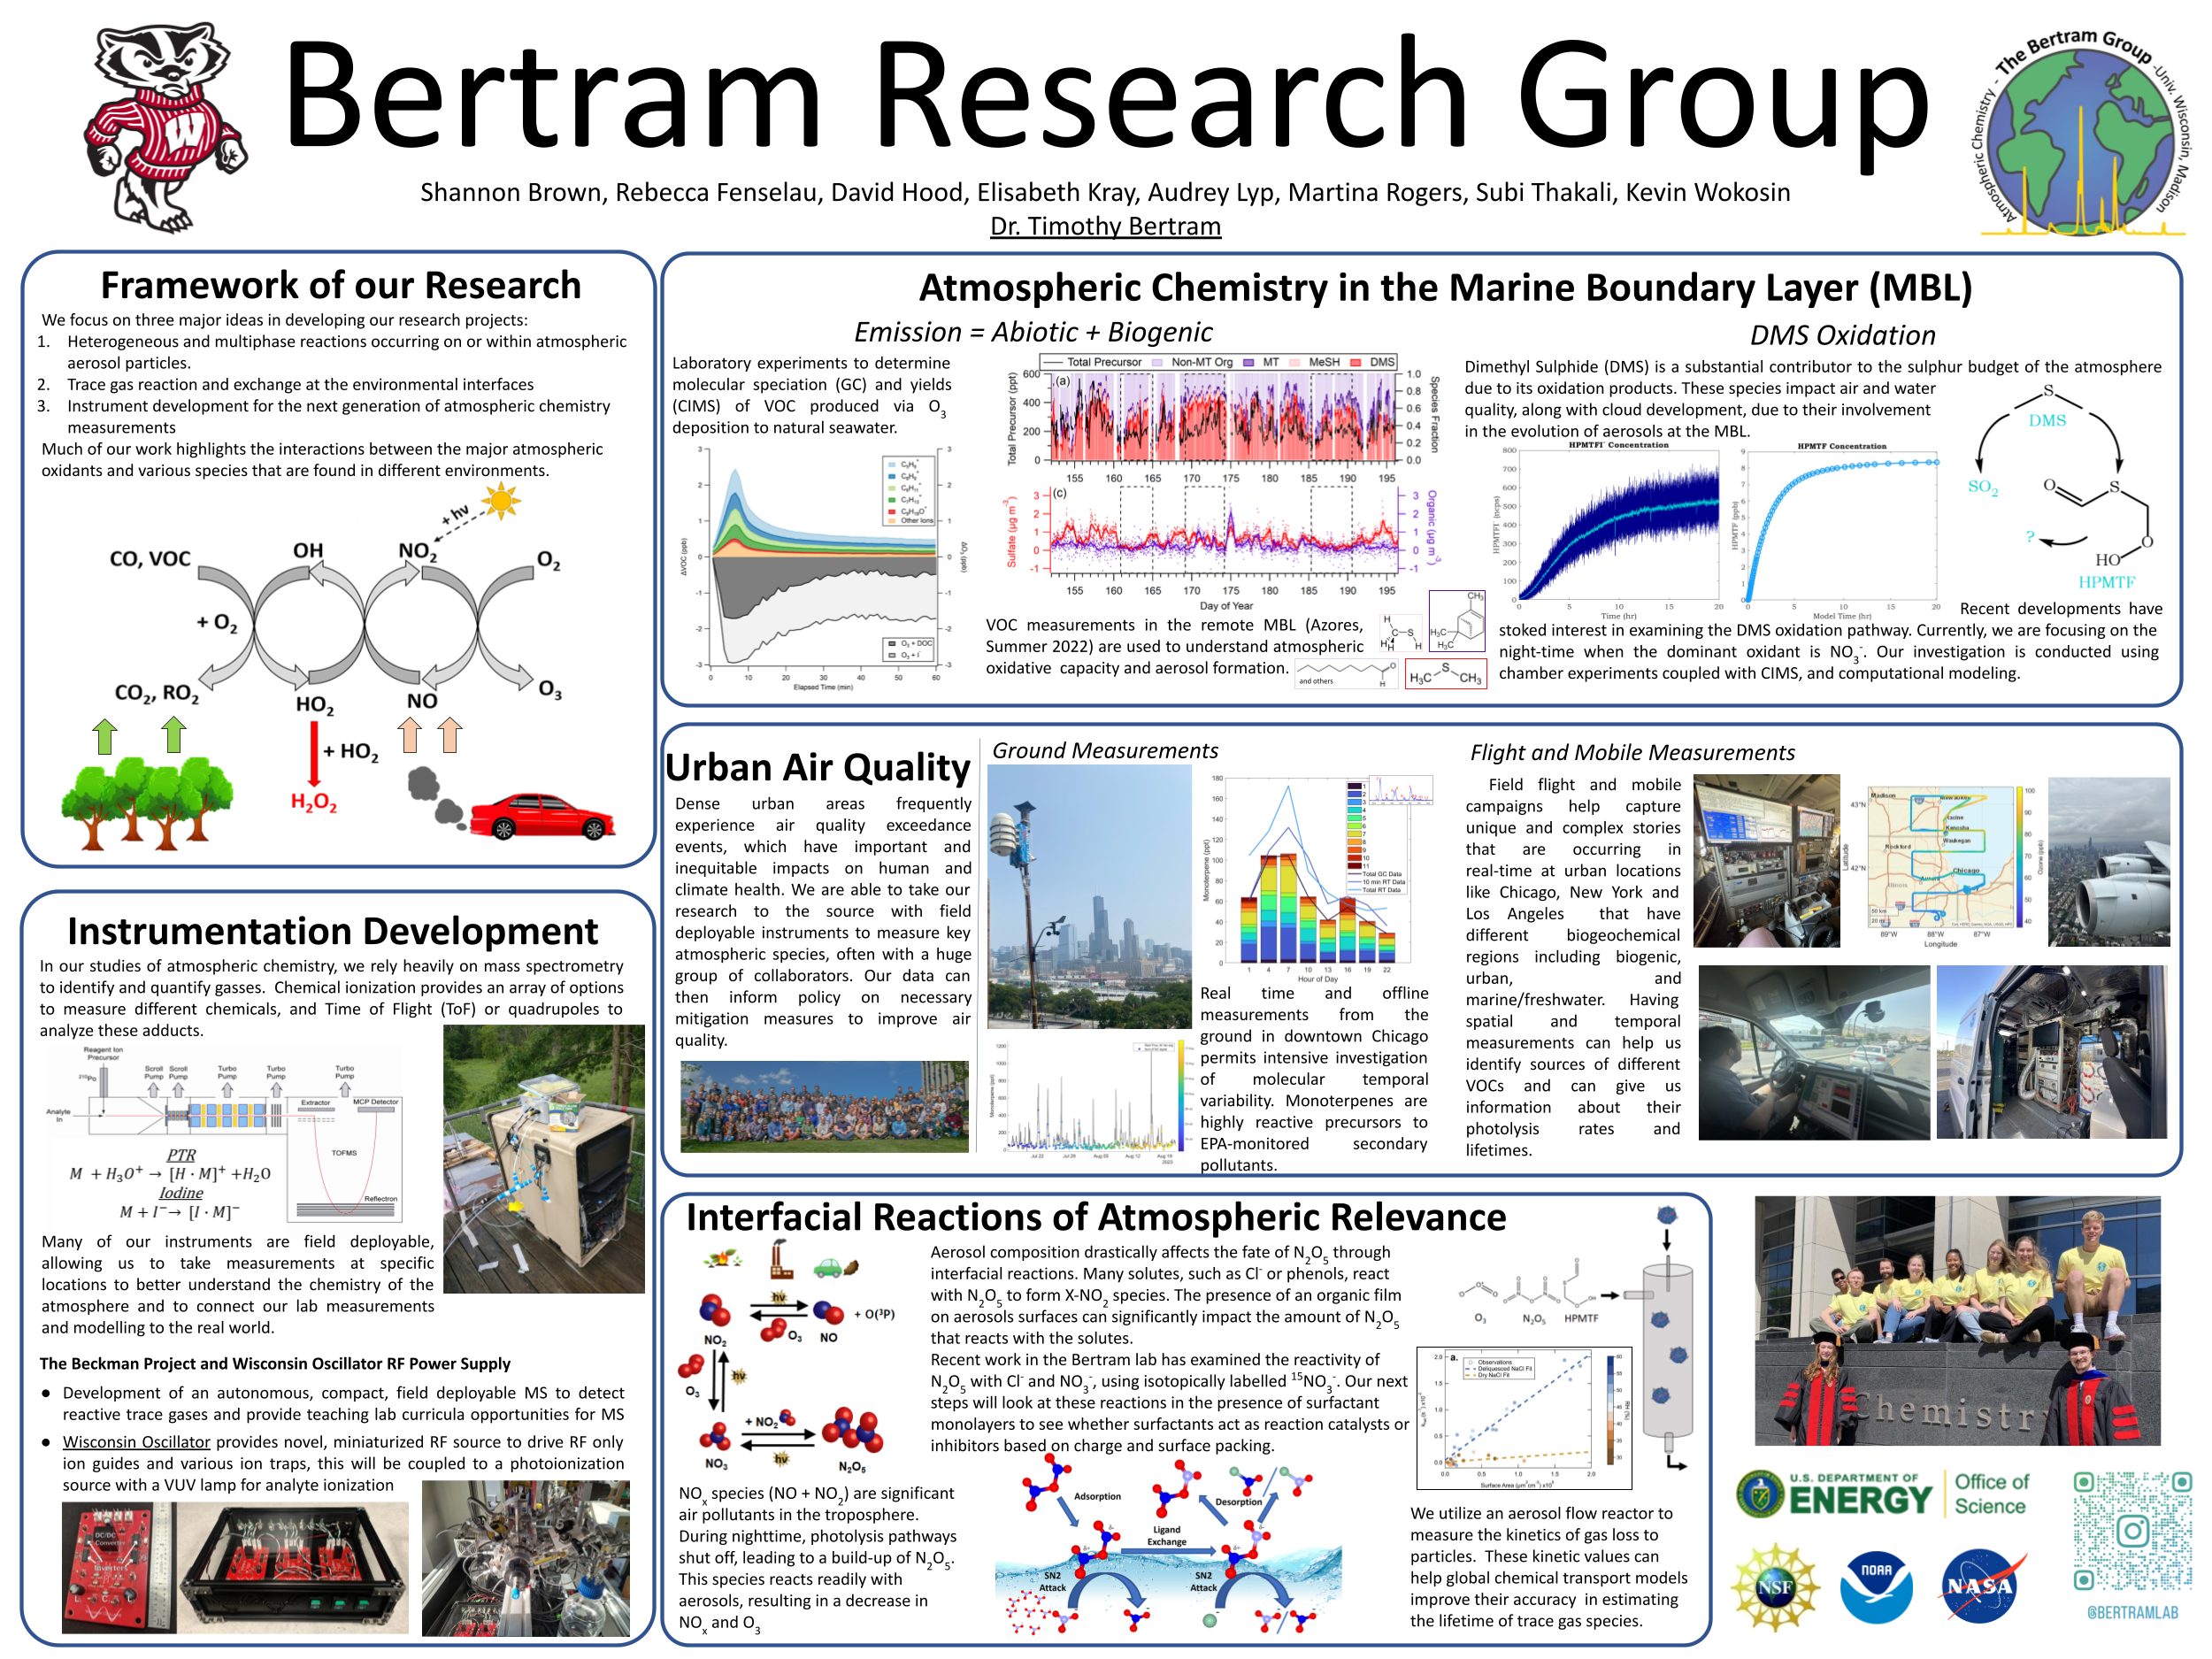Viewport: 2212px width, 1659px height.
Task: Click the Ground Measurements subheading
Action: (x=1105, y=750)
